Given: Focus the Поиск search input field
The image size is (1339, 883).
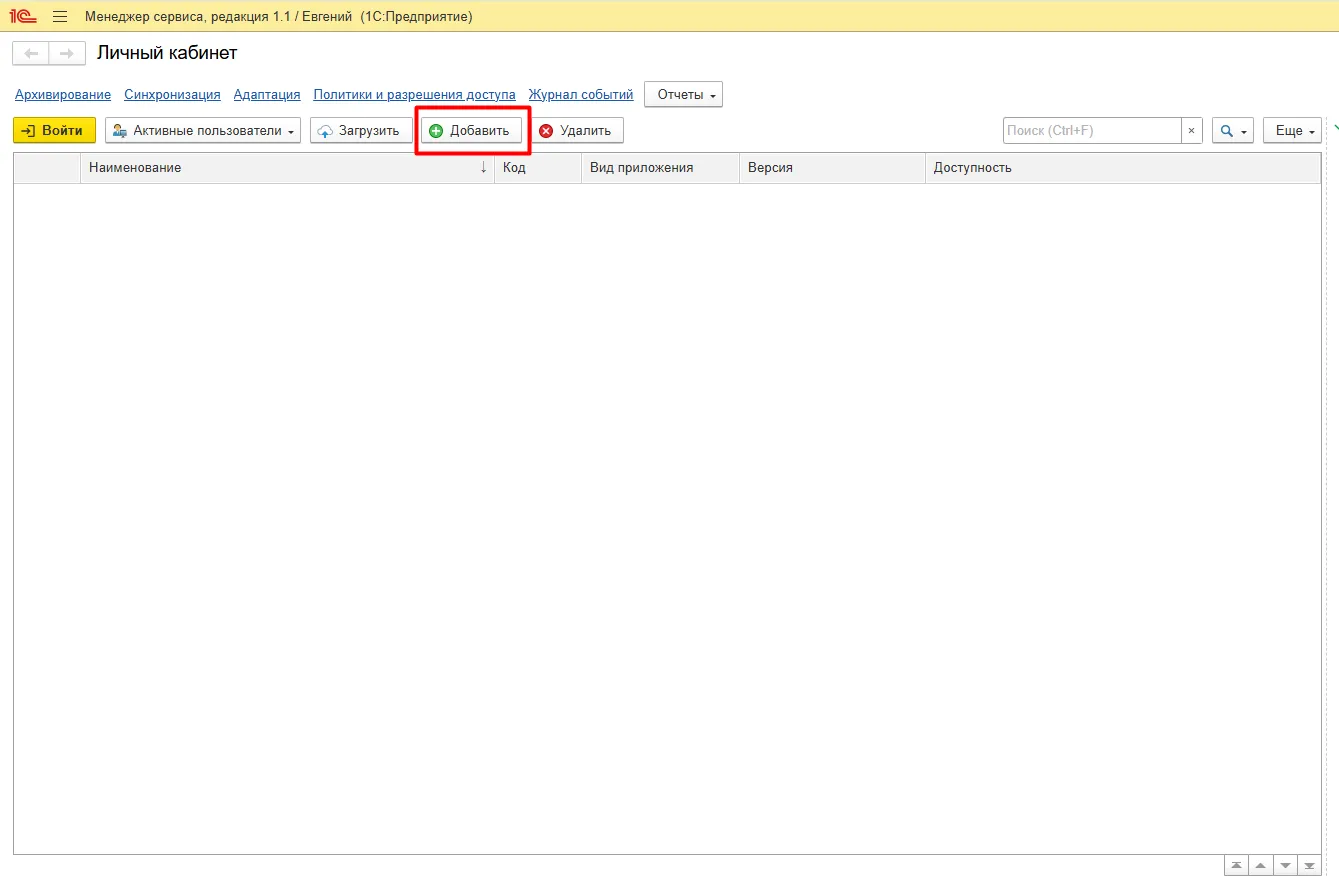Looking at the screenshot, I should click(1091, 131).
